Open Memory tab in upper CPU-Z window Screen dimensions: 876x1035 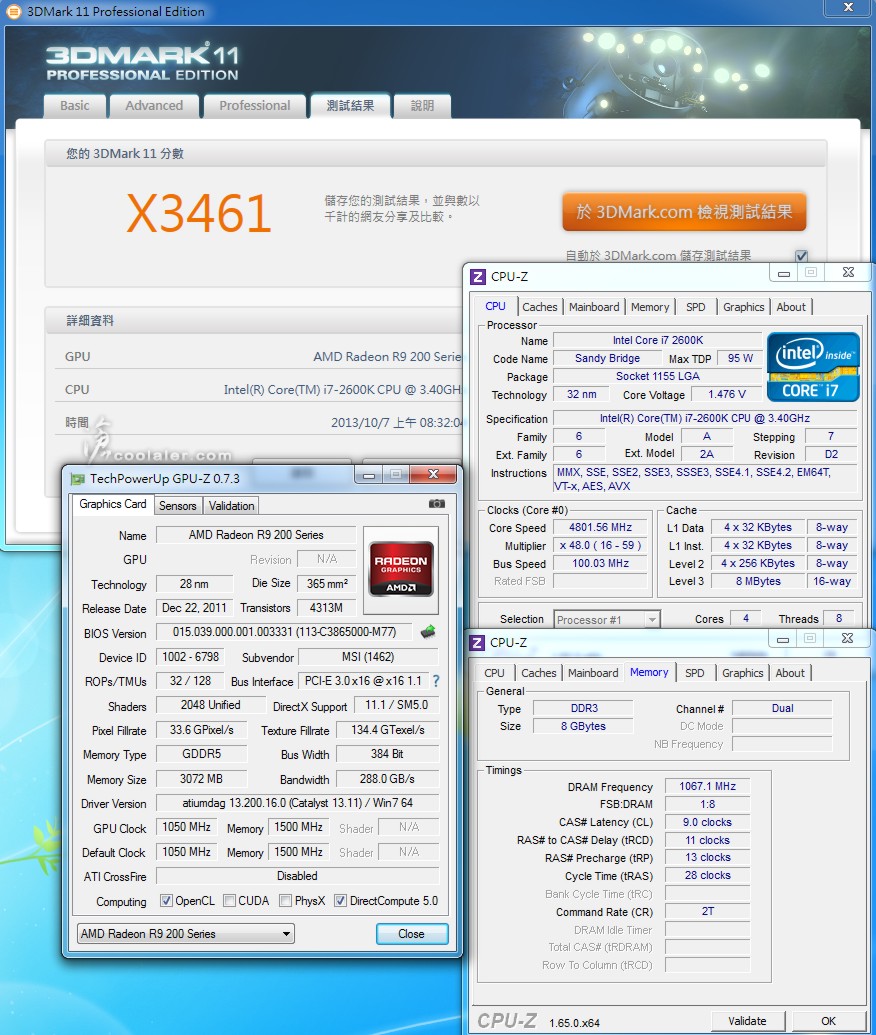650,307
